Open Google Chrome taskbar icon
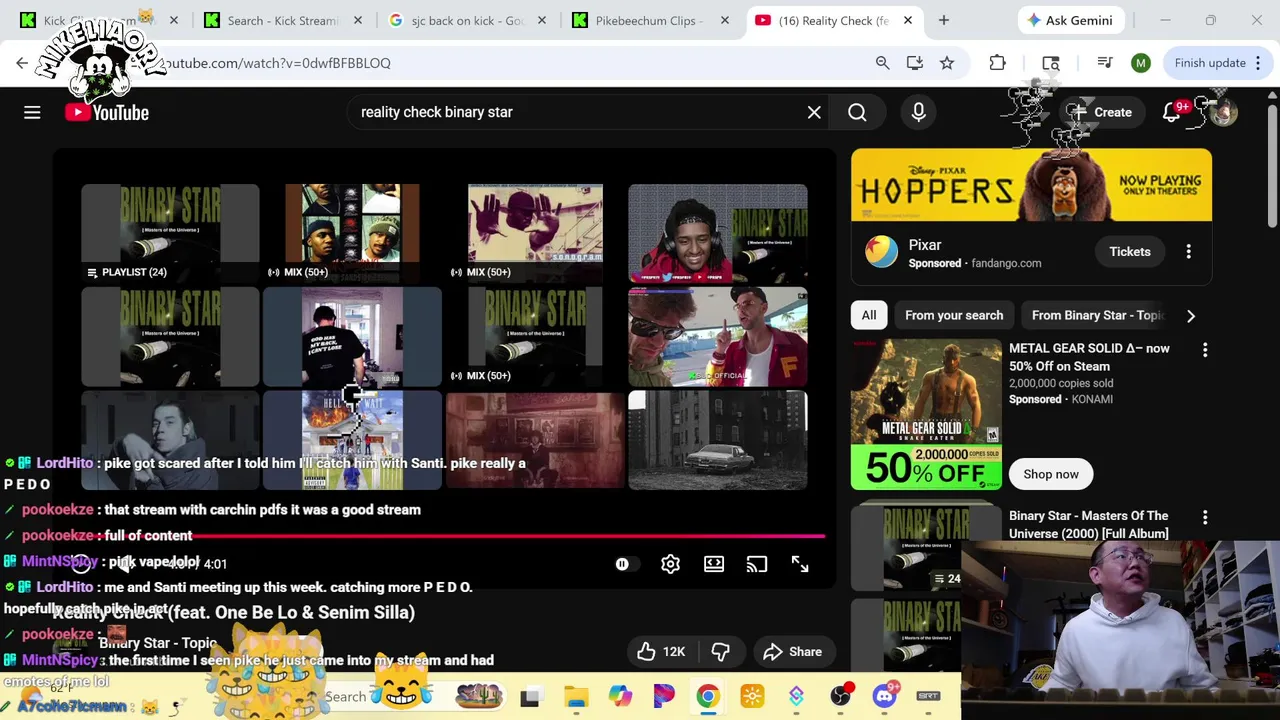Image resolution: width=1280 pixels, height=720 pixels. (x=708, y=696)
